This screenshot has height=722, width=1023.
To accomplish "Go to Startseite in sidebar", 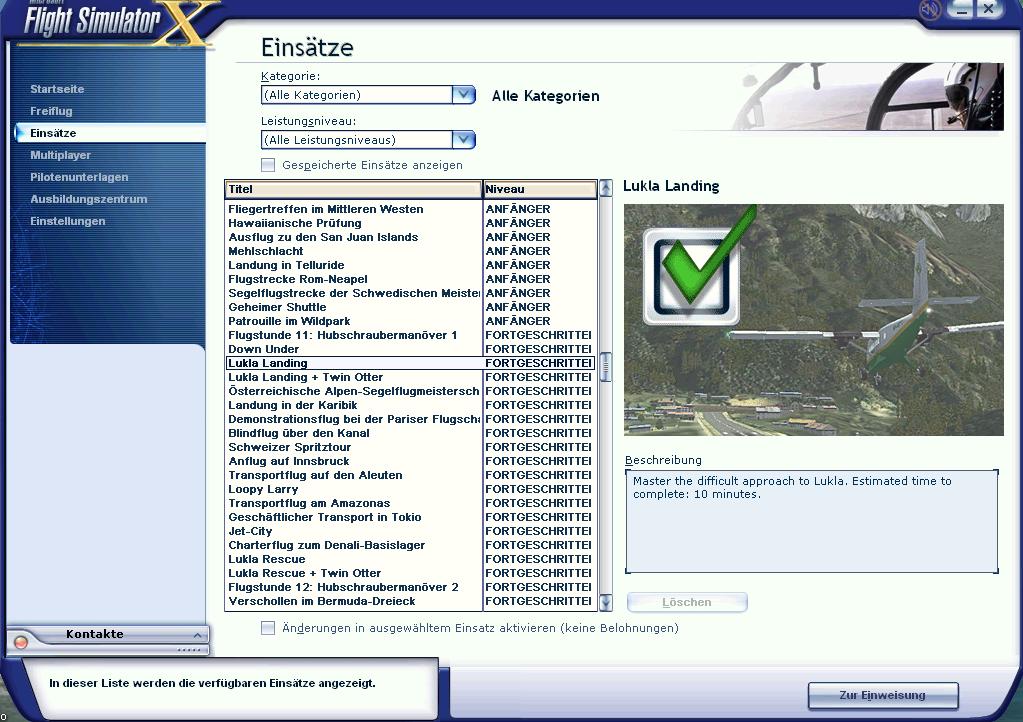I will tap(57, 89).
